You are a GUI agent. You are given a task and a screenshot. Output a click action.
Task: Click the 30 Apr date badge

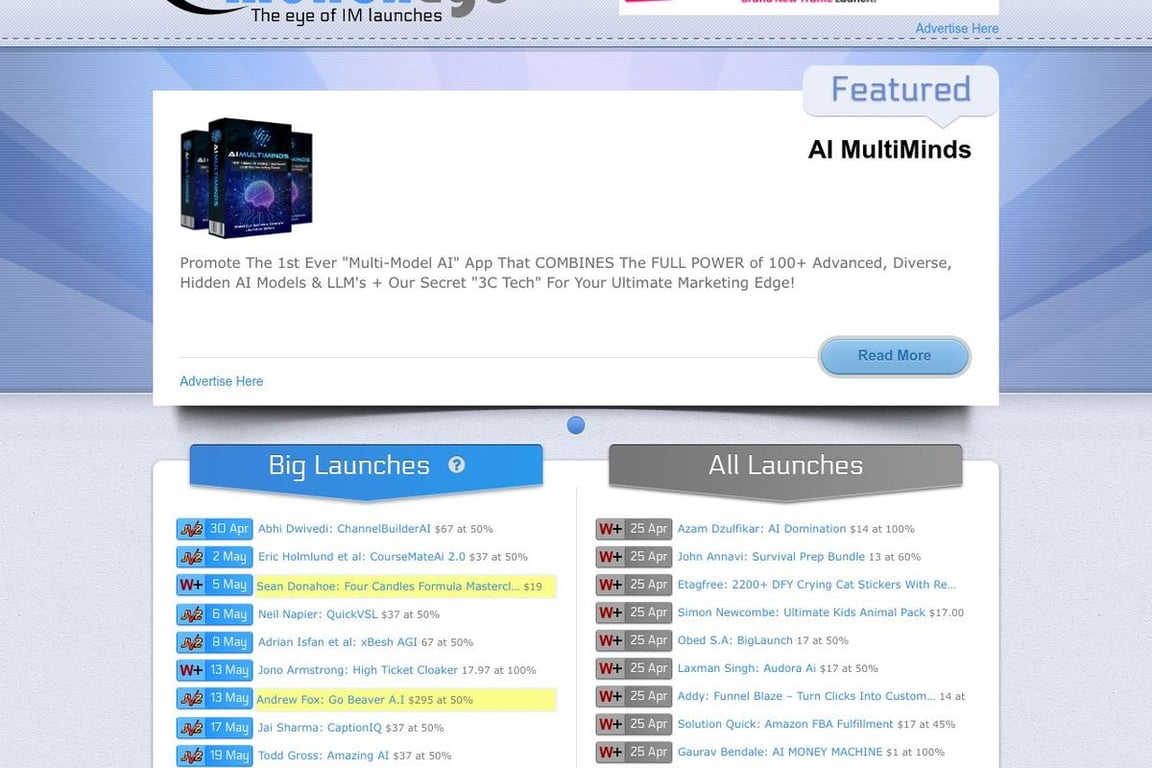coord(228,528)
